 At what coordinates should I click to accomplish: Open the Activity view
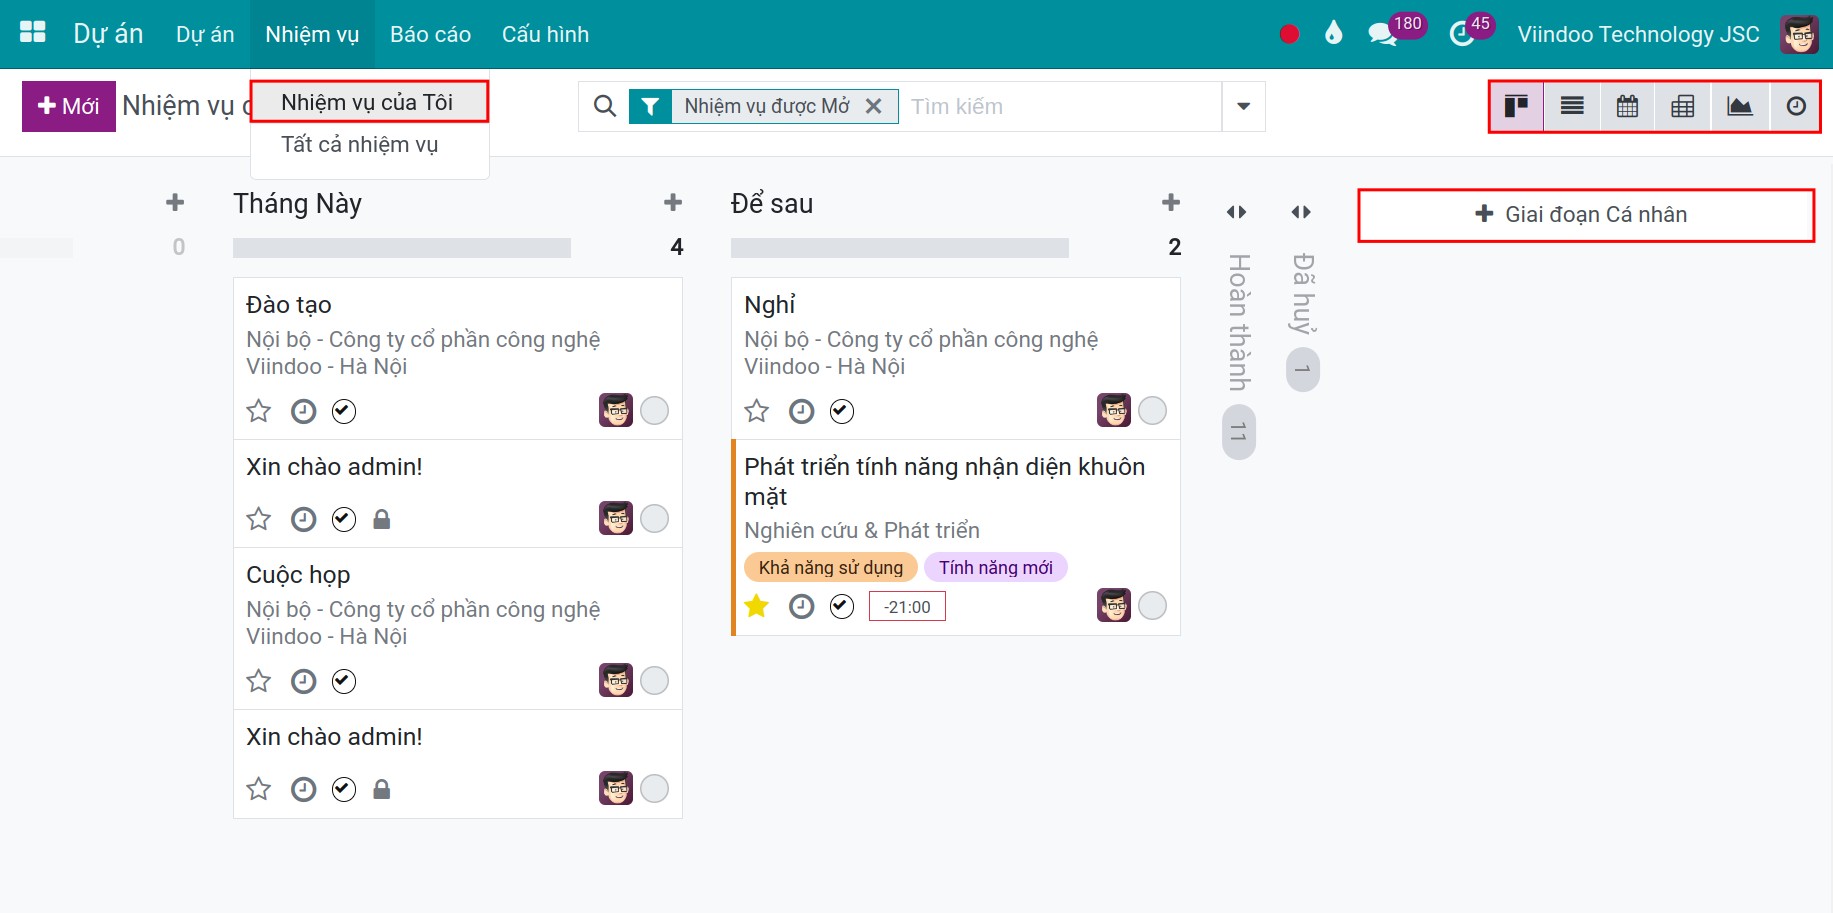(1796, 106)
